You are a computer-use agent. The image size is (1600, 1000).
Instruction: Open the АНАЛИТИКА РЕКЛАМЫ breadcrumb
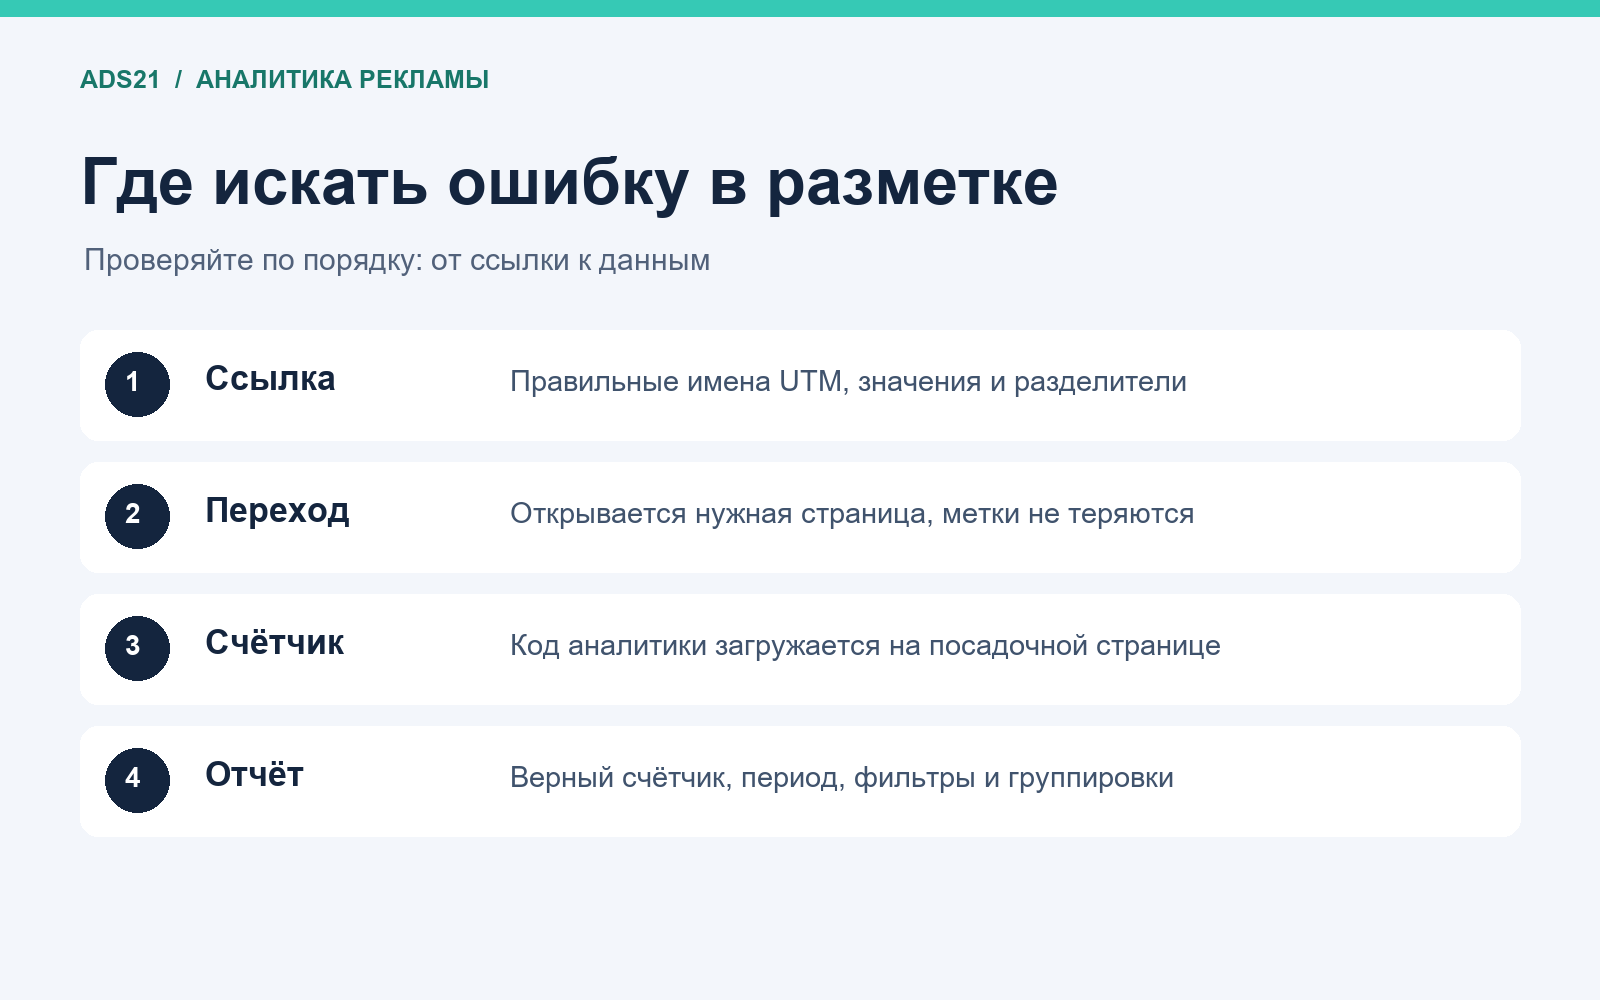click(342, 80)
